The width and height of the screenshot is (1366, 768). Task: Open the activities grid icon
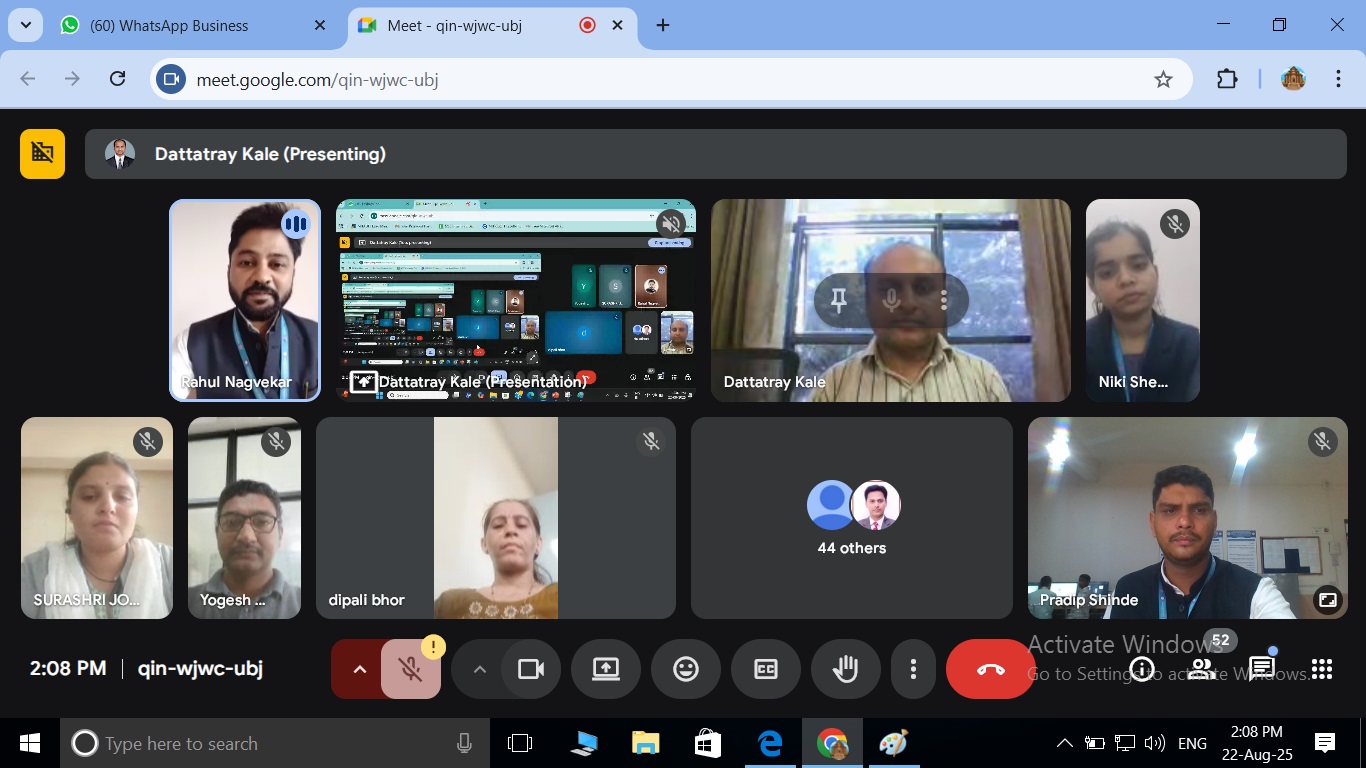click(1322, 669)
